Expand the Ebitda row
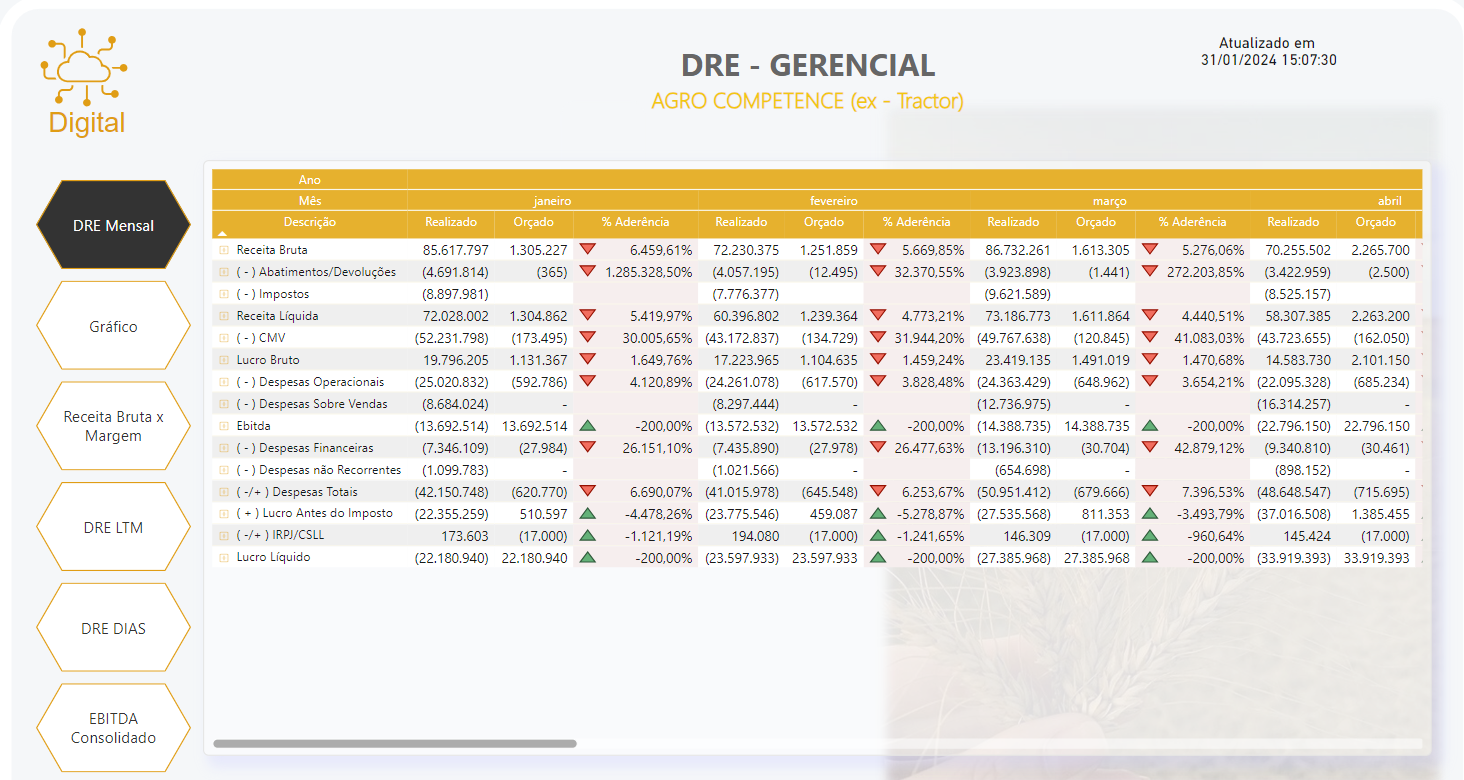Screen dimensions: 1464x780 click(x=224, y=426)
